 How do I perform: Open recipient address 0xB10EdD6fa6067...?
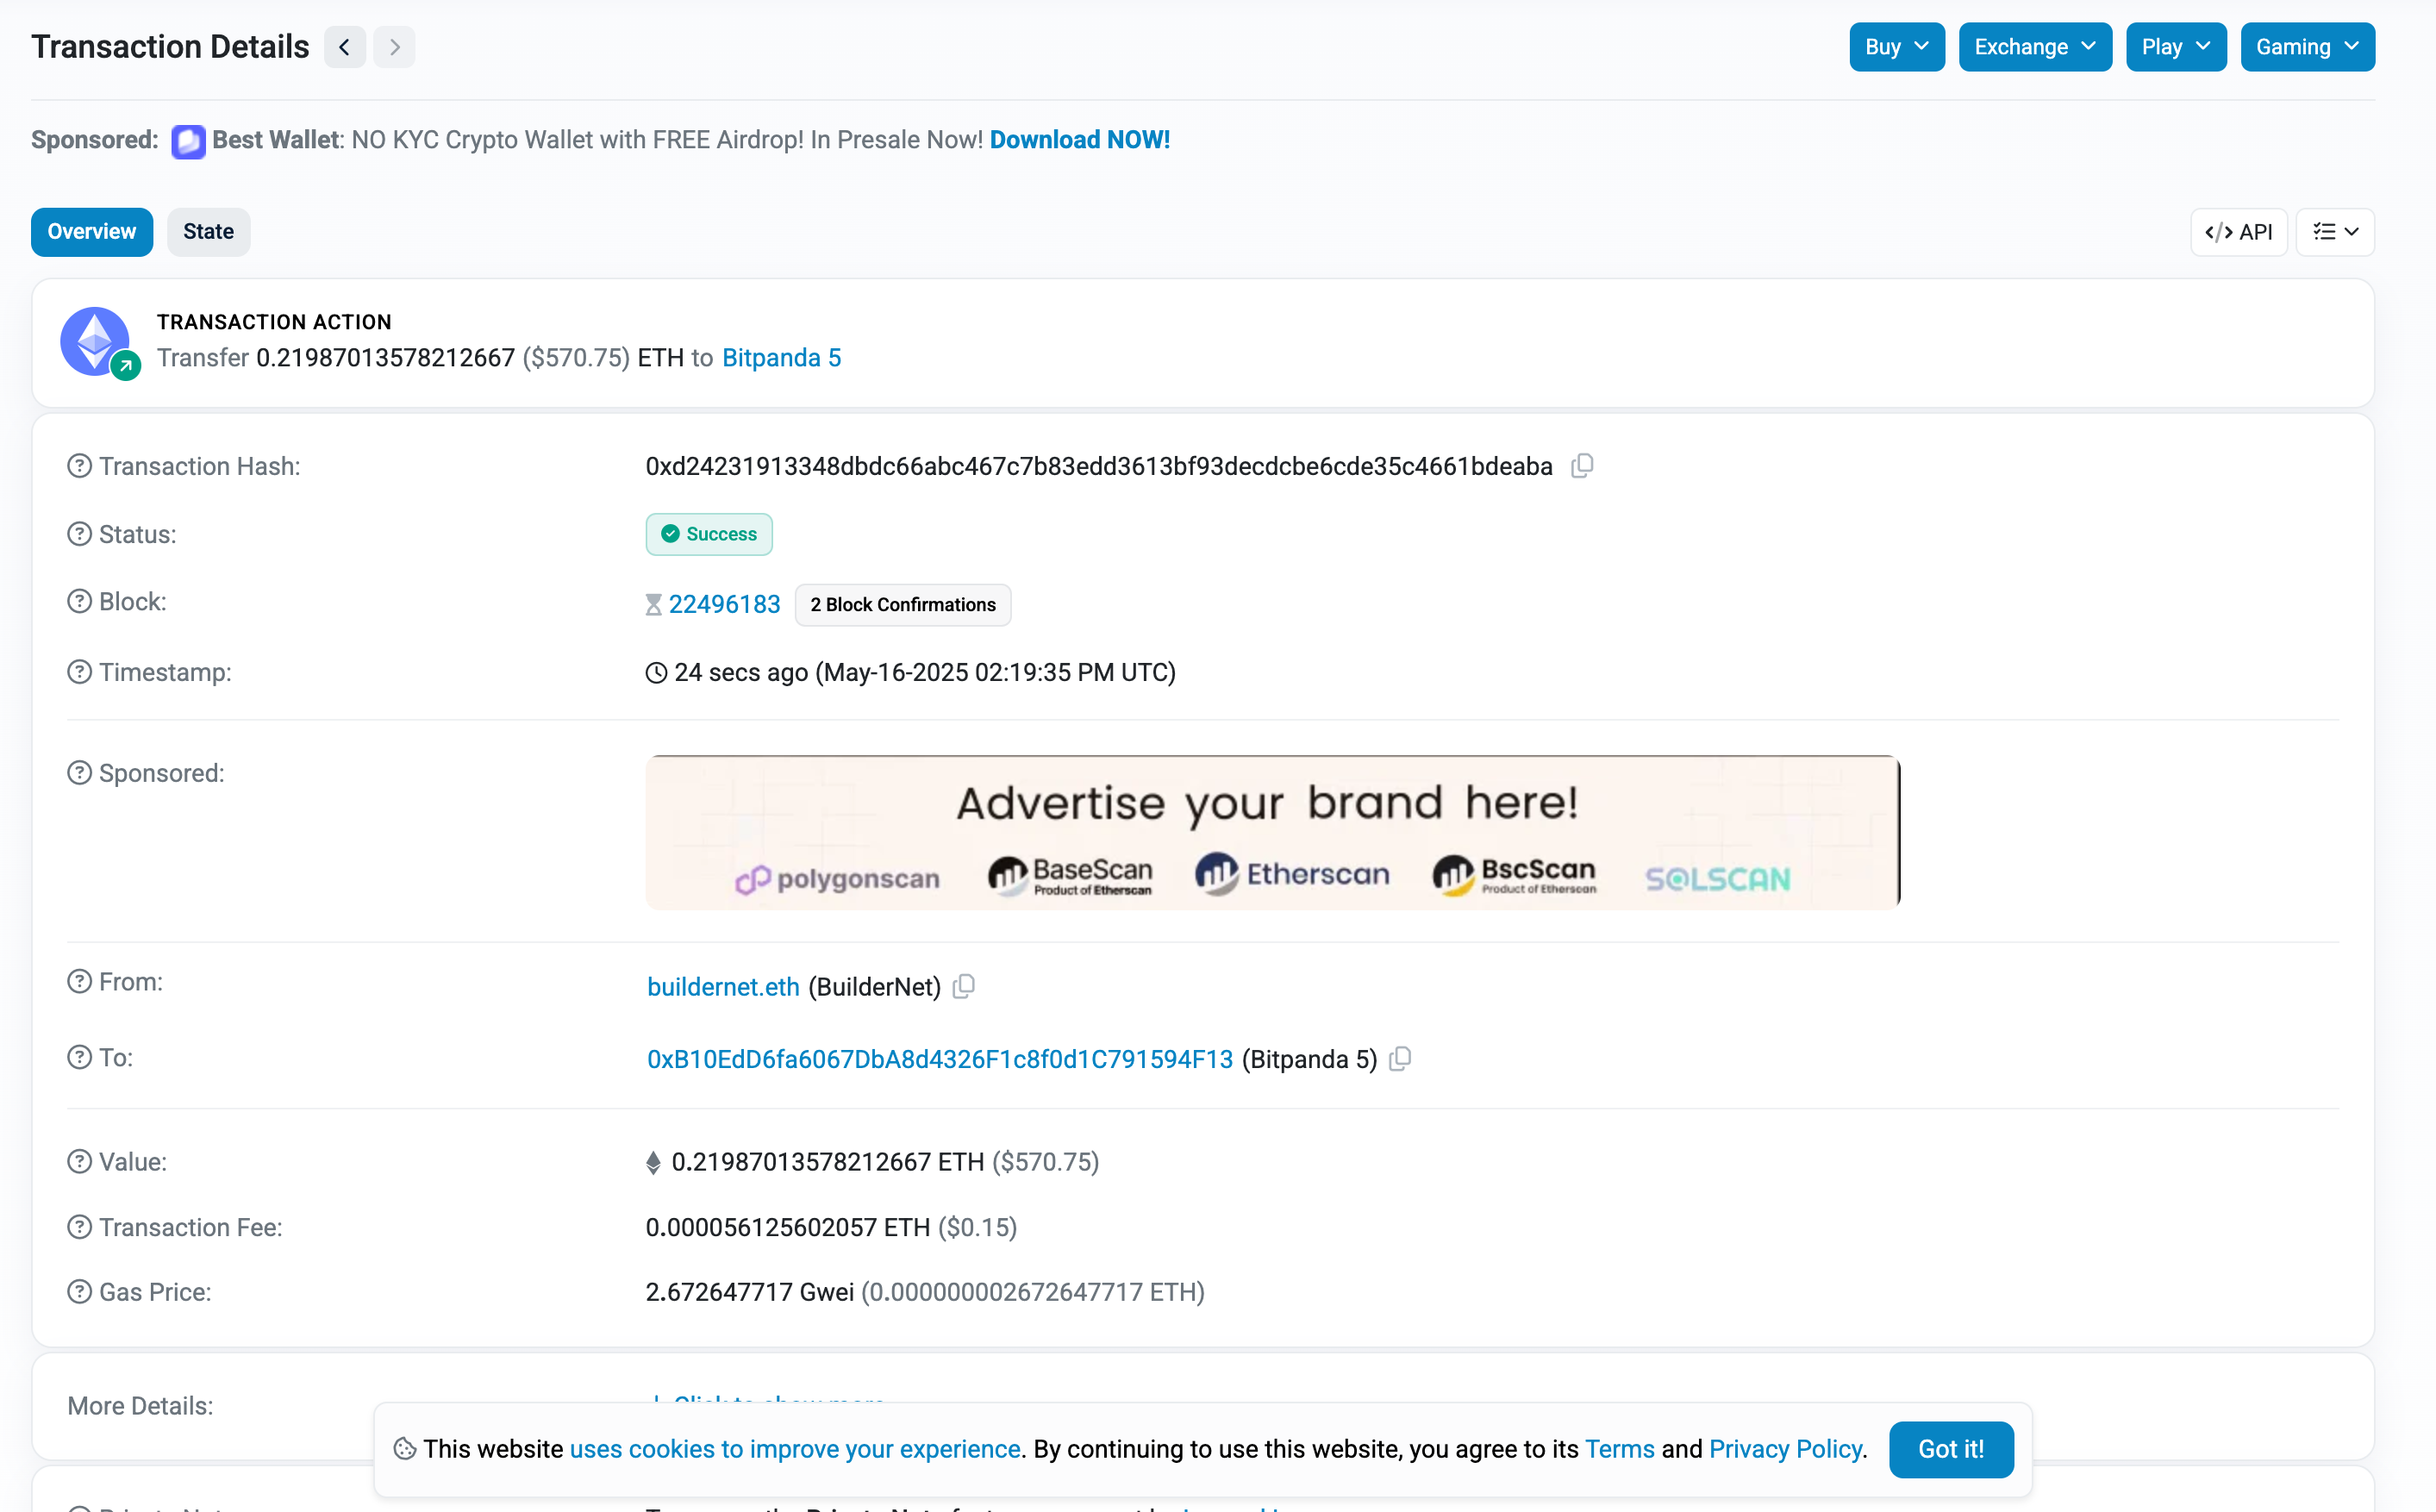click(x=940, y=1059)
